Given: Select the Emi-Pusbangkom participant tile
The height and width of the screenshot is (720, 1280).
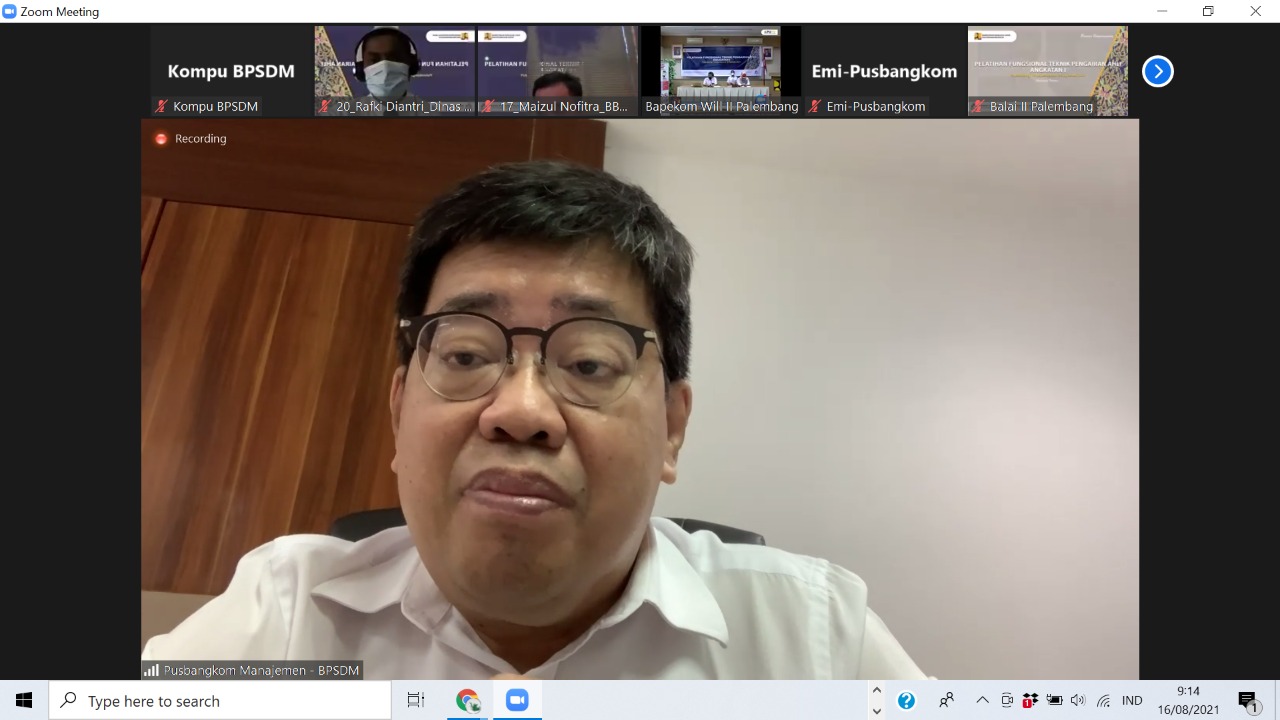Looking at the screenshot, I should pyautogui.click(x=884, y=71).
